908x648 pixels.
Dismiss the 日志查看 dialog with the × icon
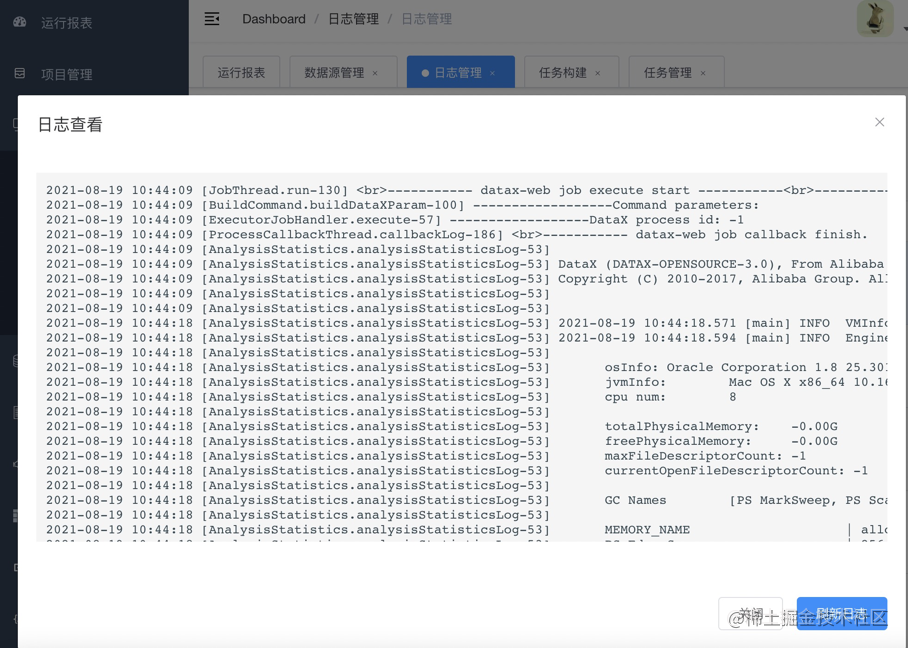point(879,122)
